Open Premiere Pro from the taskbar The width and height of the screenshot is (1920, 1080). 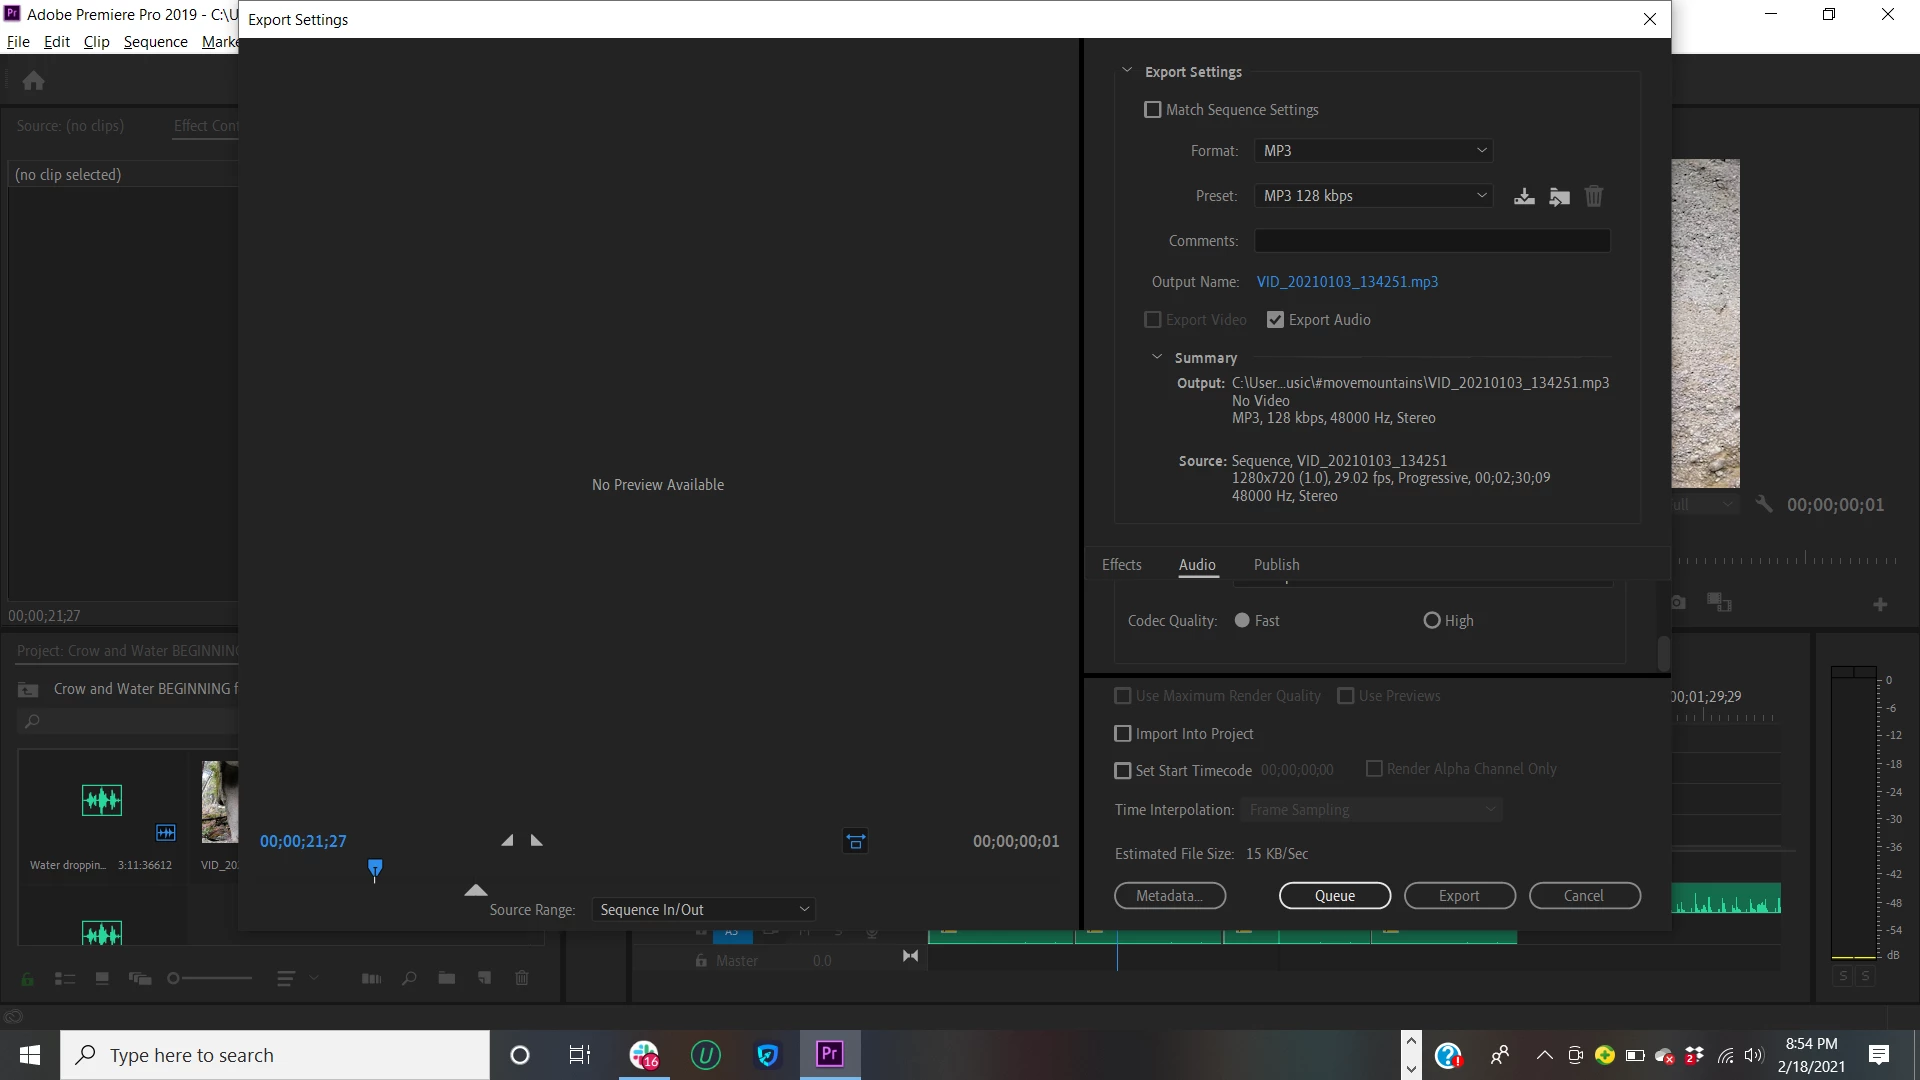tap(830, 1054)
